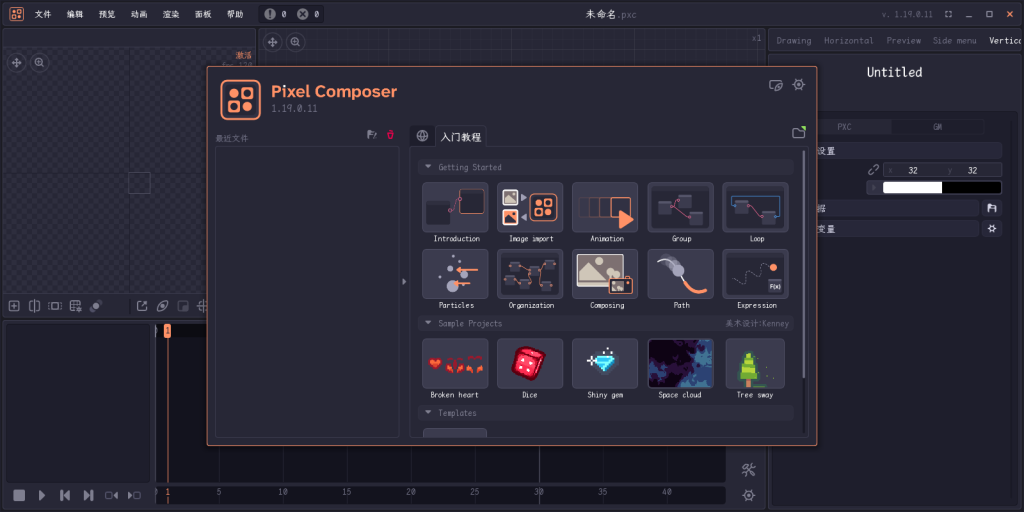This screenshot has width=1024, height=512.
Task: Click the pan icon in the preview panel
Action: tap(16, 63)
